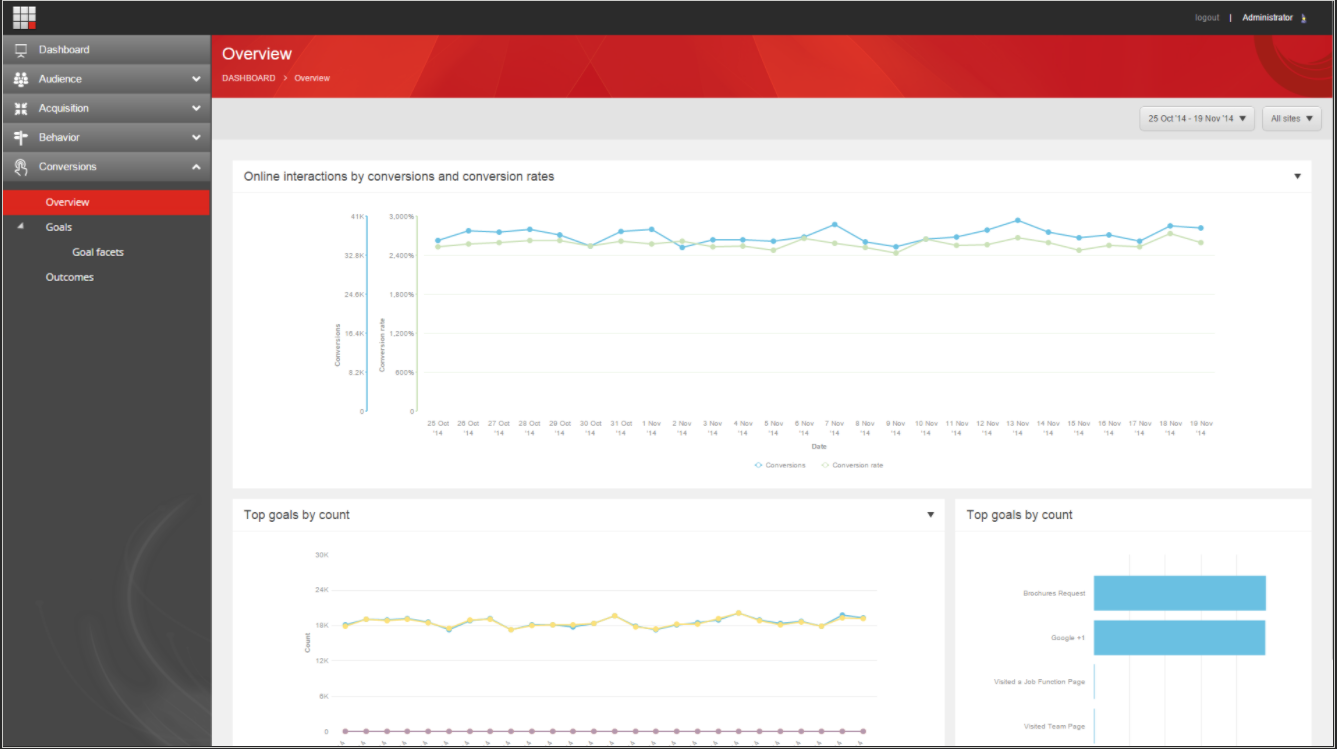Click the '41K' y-axis value
The height and width of the screenshot is (749, 1337).
[x=357, y=216]
